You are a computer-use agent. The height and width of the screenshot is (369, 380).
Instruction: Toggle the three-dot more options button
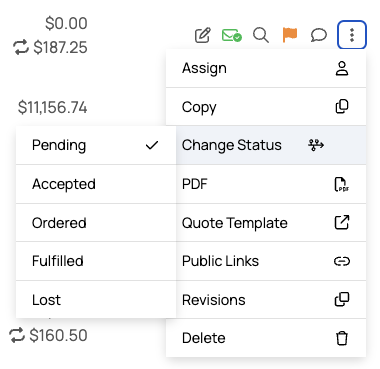[x=352, y=35]
